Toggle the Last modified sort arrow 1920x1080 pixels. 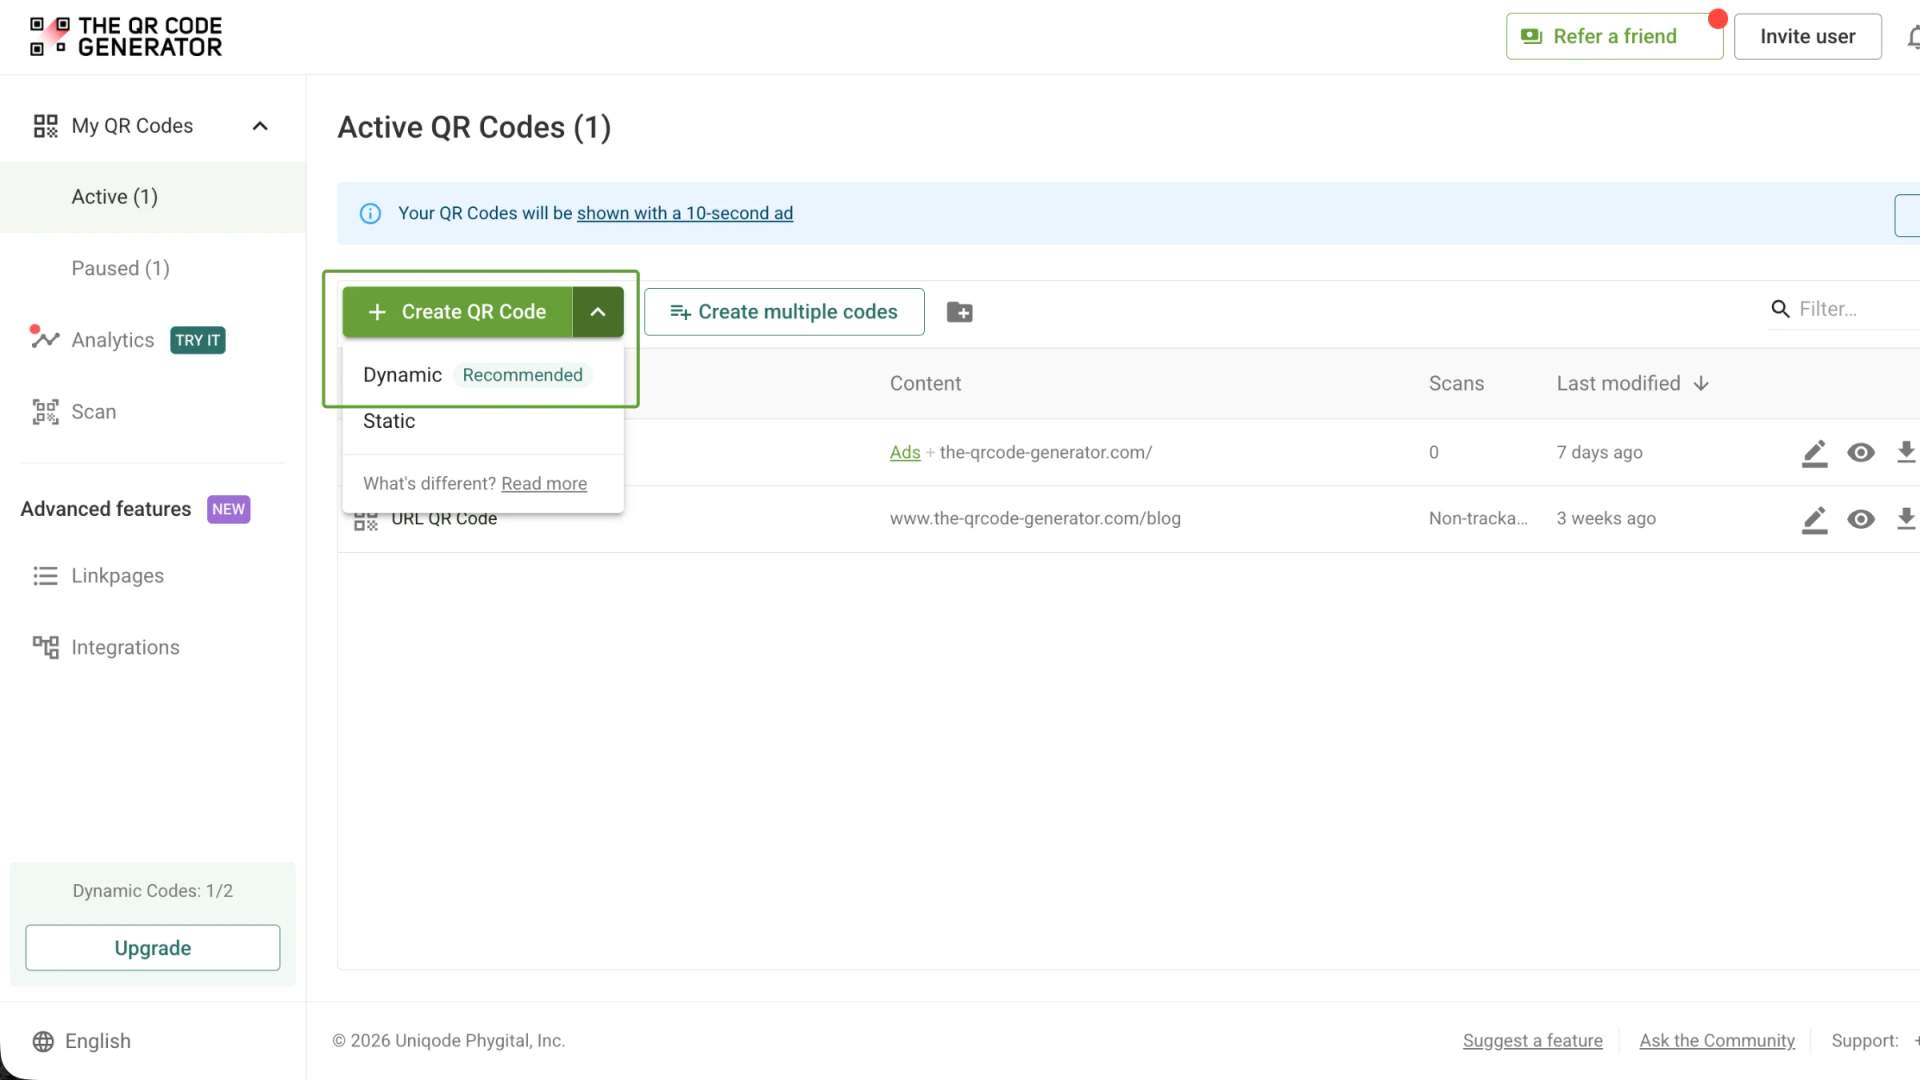(x=1701, y=383)
